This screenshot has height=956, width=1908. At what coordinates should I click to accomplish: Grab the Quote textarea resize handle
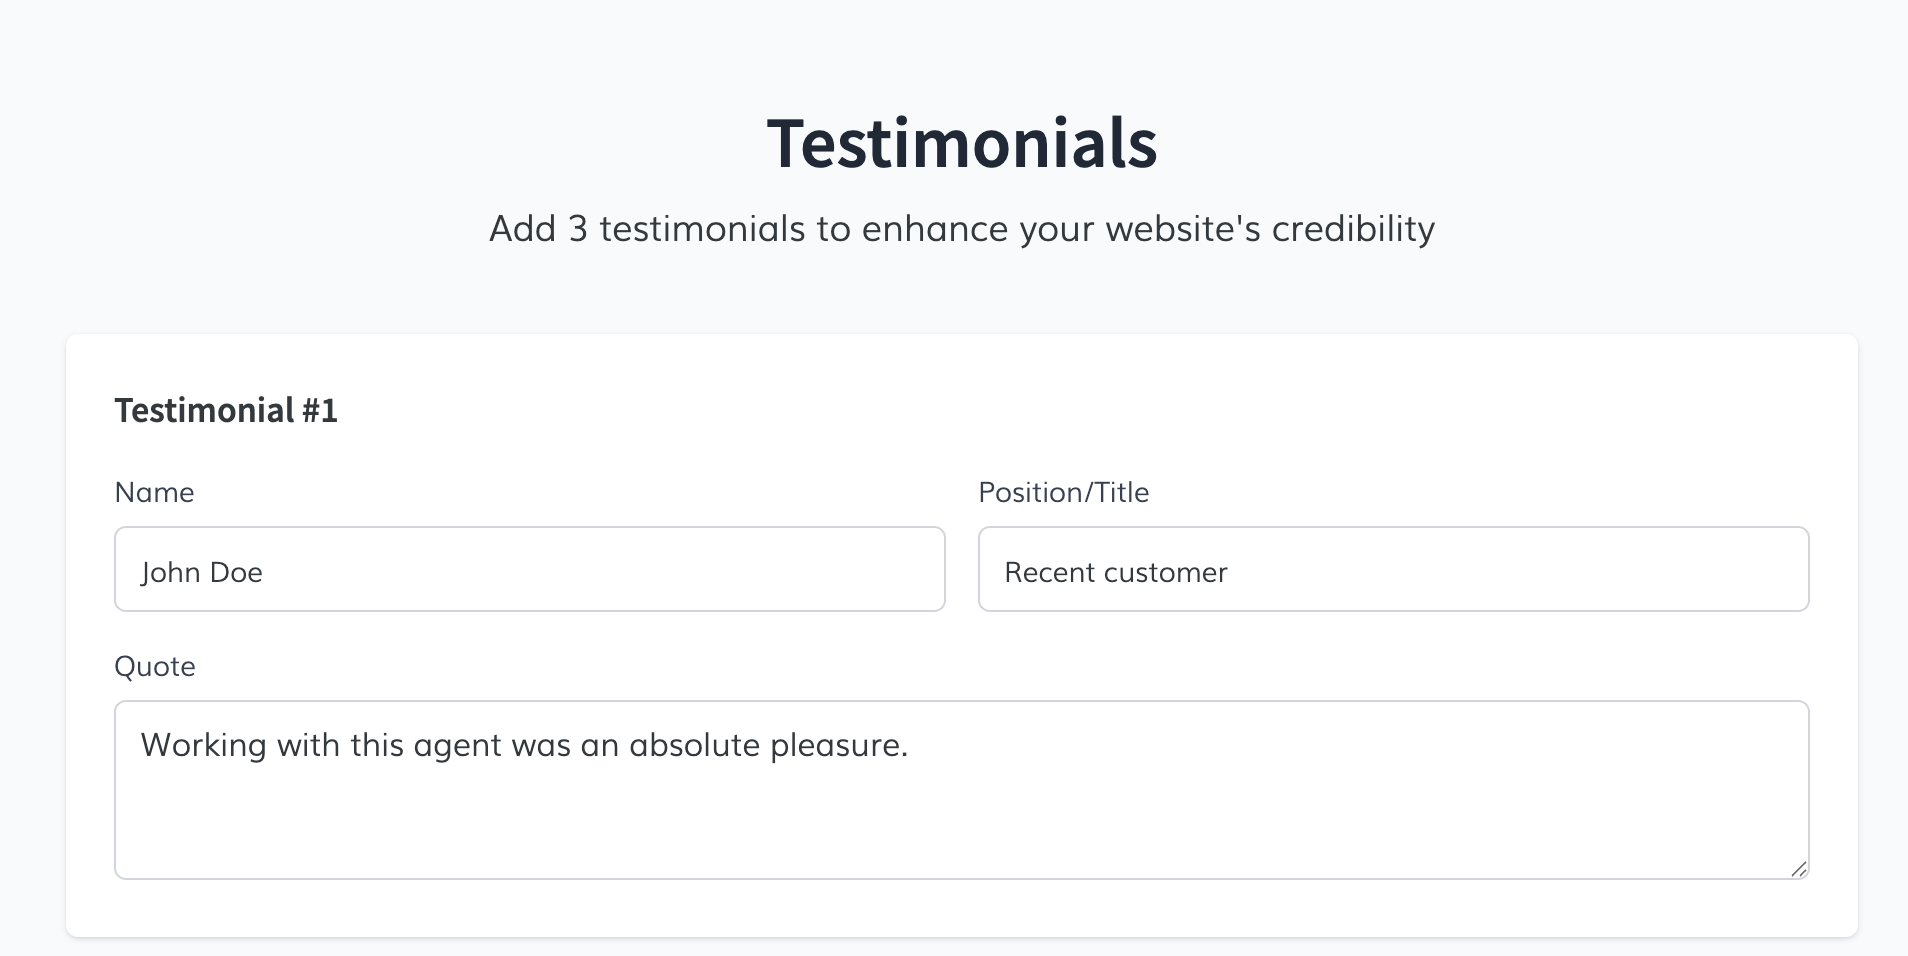1799,869
